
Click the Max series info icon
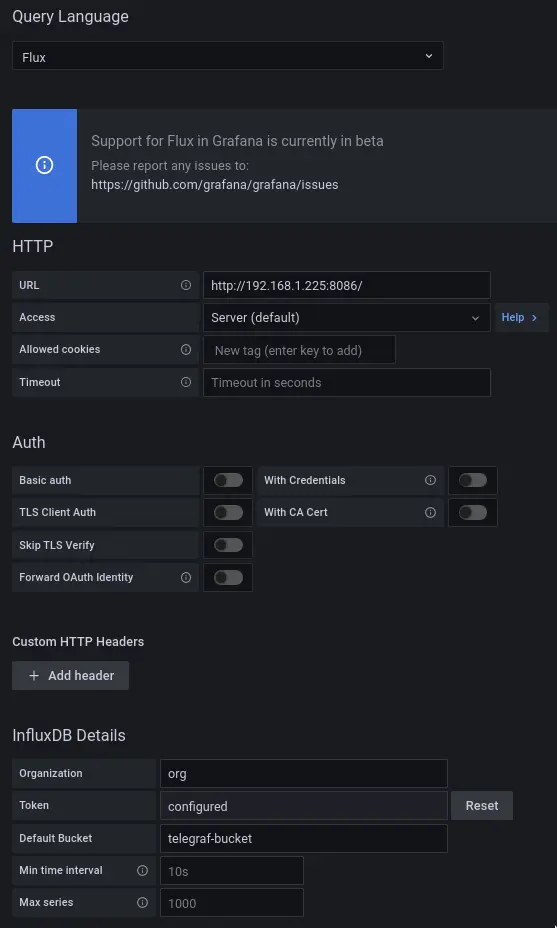[142, 903]
